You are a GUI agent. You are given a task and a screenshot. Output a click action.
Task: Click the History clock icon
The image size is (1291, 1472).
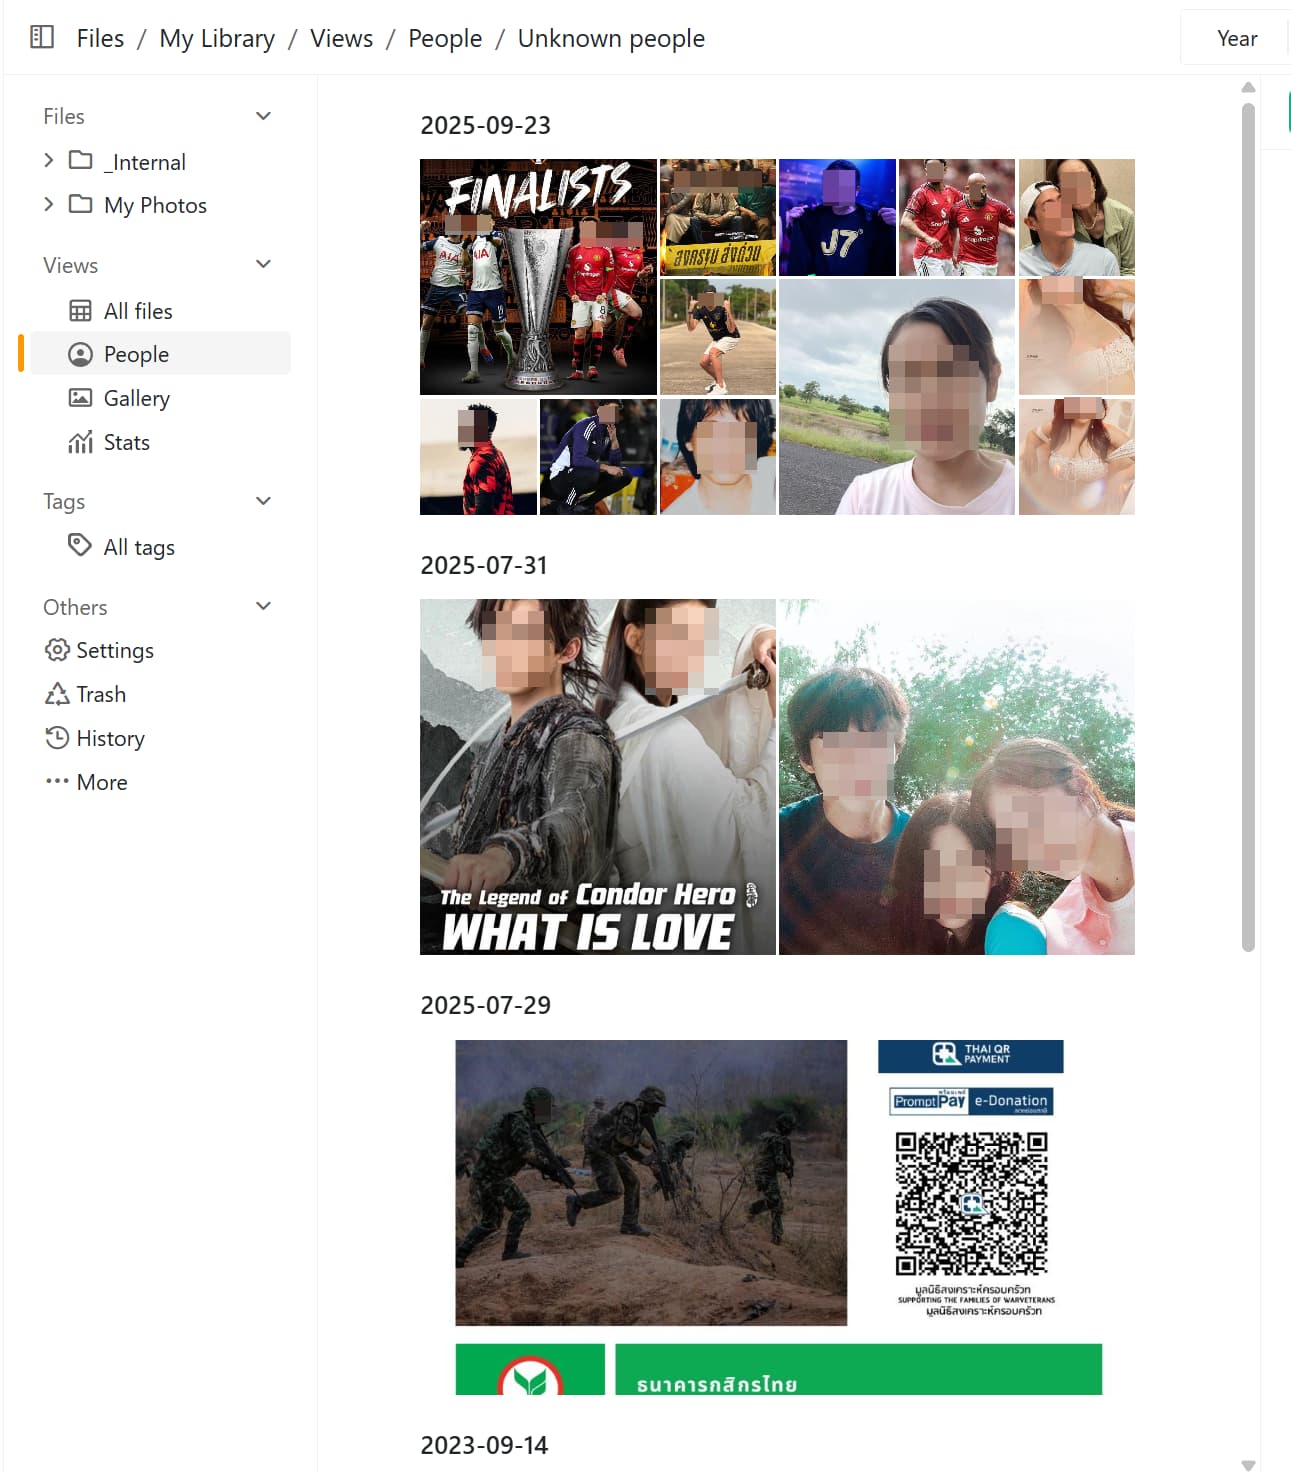tap(57, 738)
